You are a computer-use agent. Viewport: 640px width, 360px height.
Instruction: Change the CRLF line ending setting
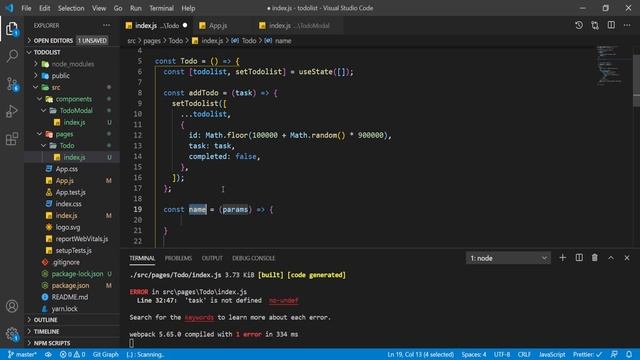point(524,354)
